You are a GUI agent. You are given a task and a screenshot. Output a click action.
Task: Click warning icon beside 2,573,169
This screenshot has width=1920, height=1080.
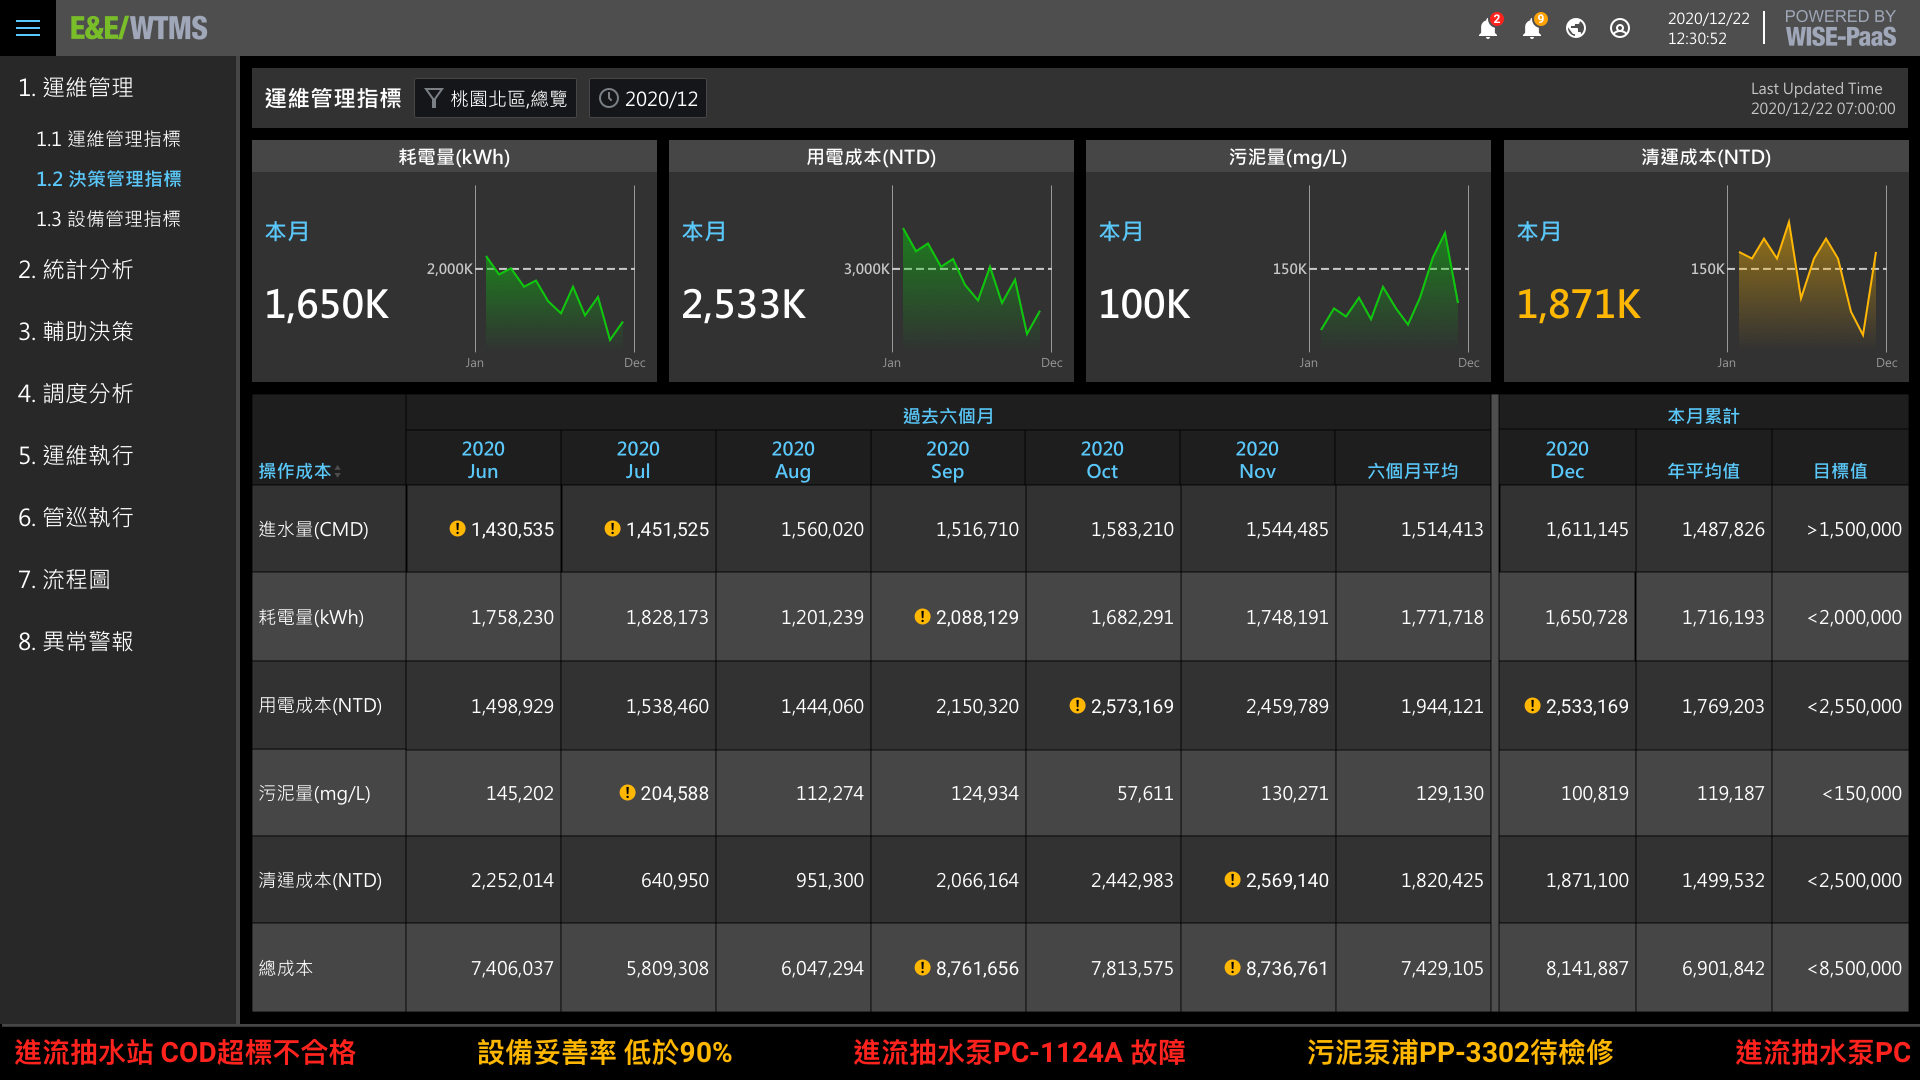click(1077, 705)
